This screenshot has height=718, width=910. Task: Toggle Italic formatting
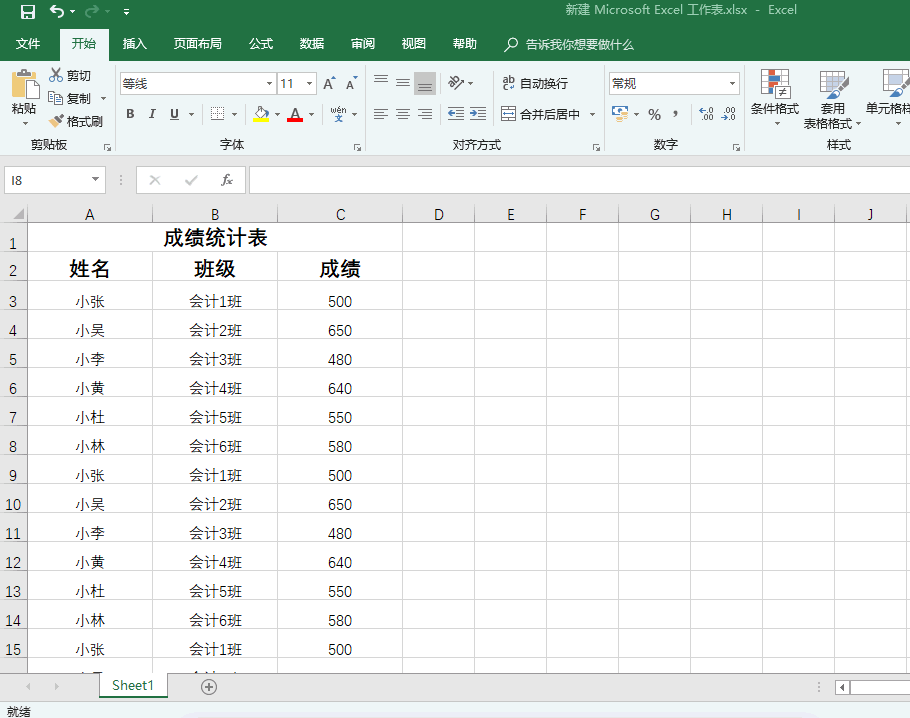tap(152, 114)
